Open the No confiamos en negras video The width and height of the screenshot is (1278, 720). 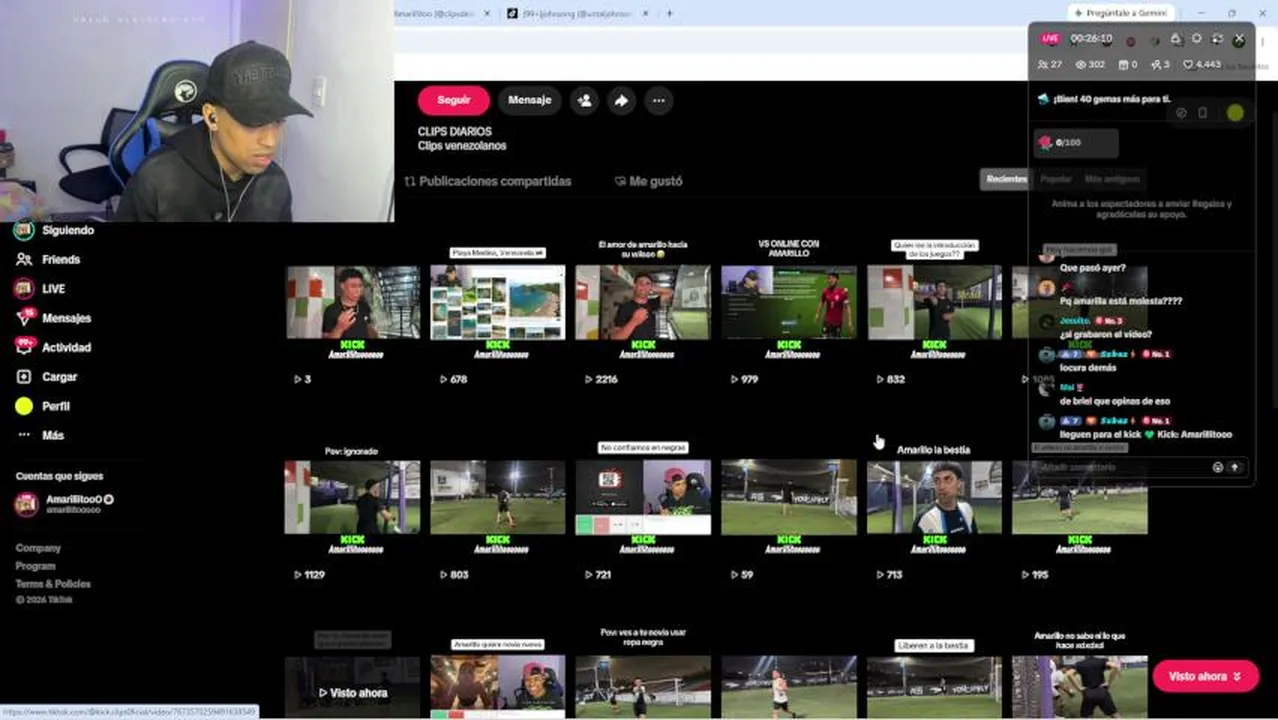pyautogui.click(x=643, y=497)
